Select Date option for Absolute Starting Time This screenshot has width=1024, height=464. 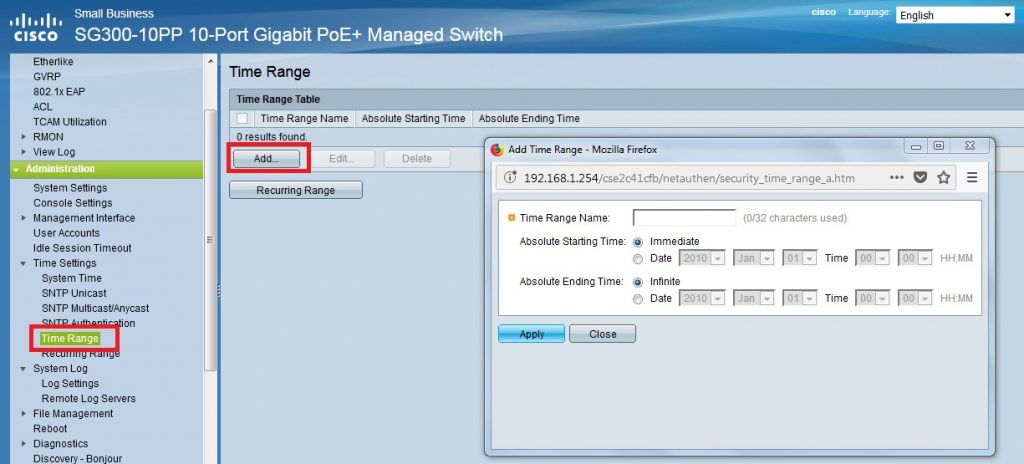pyautogui.click(x=638, y=259)
